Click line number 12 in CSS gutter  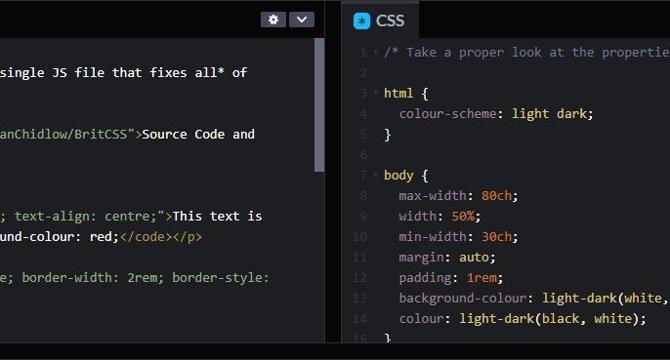[x=360, y=278]
